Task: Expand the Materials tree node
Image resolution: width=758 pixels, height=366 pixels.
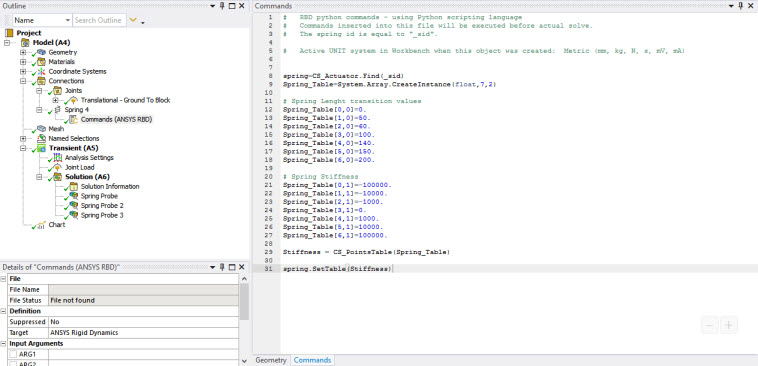Action: 23,62
